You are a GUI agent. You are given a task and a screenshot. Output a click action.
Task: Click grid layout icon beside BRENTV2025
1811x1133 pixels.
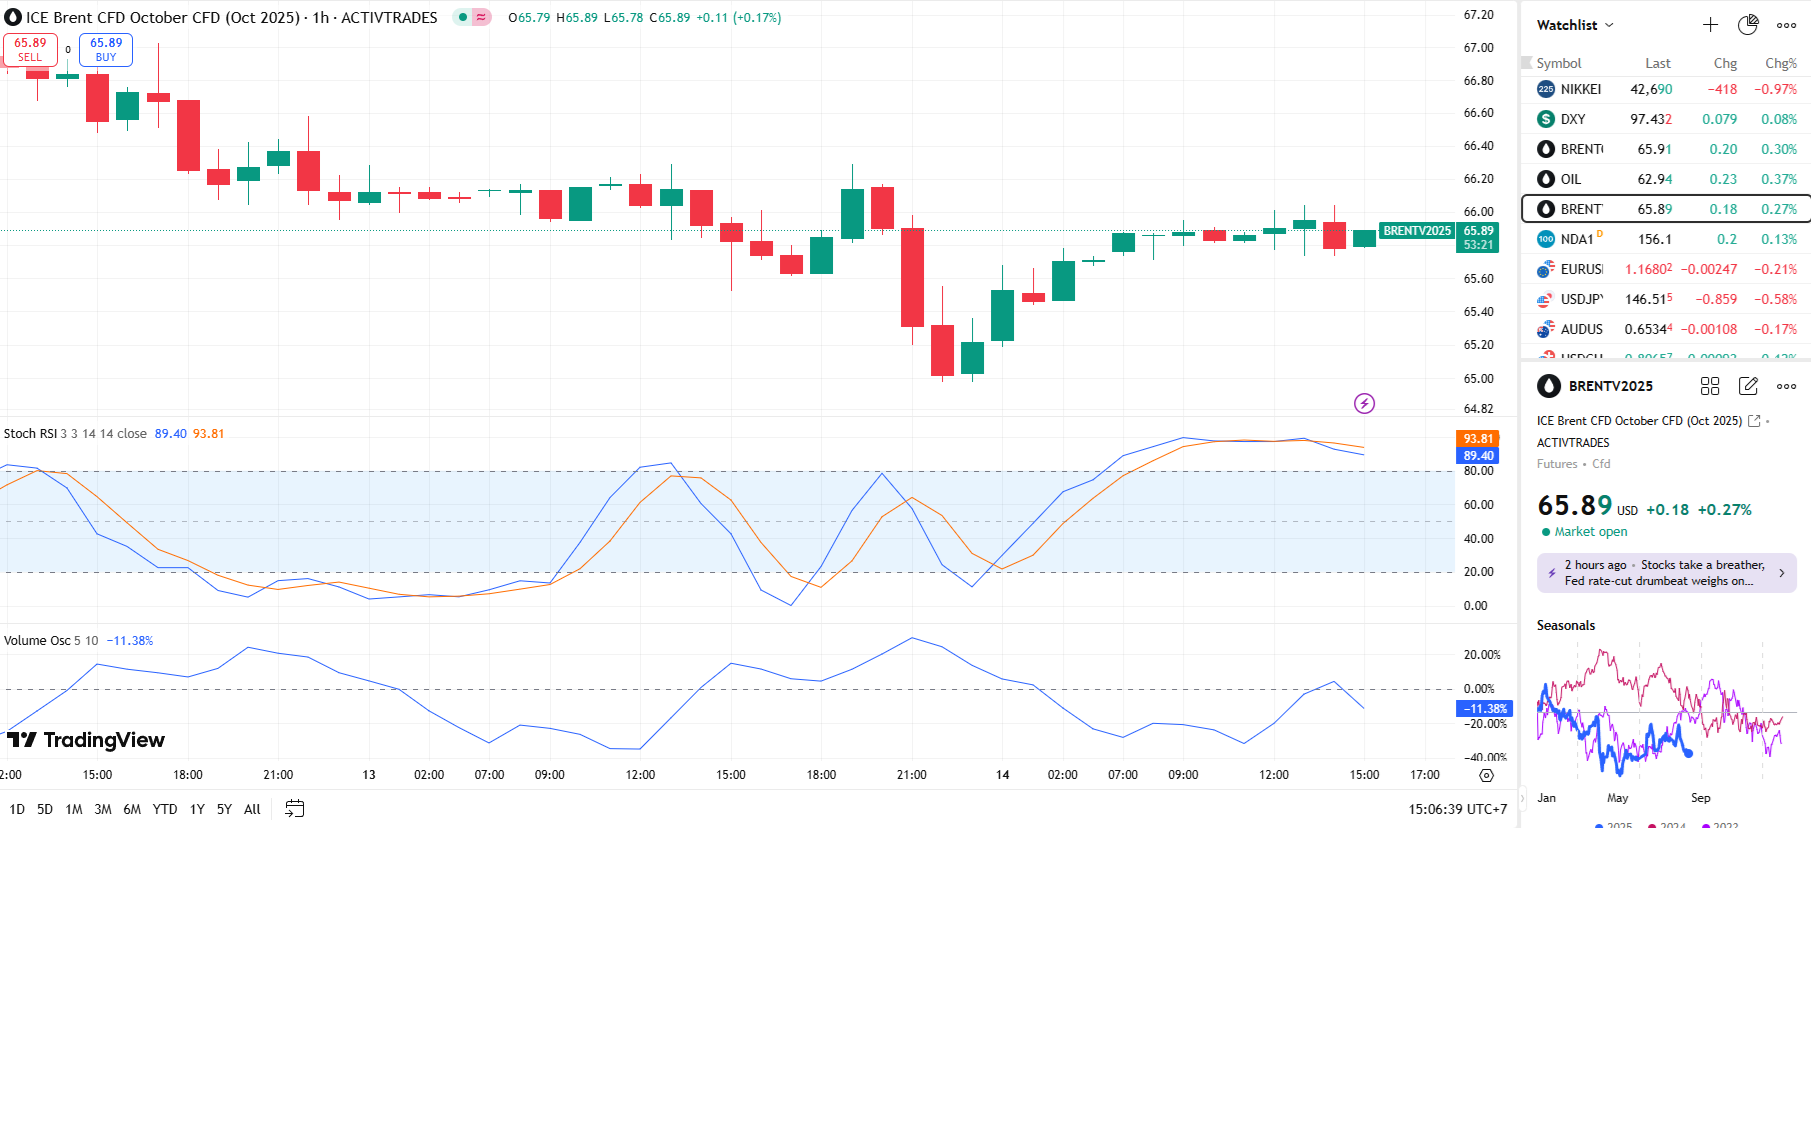[1710, 386]
